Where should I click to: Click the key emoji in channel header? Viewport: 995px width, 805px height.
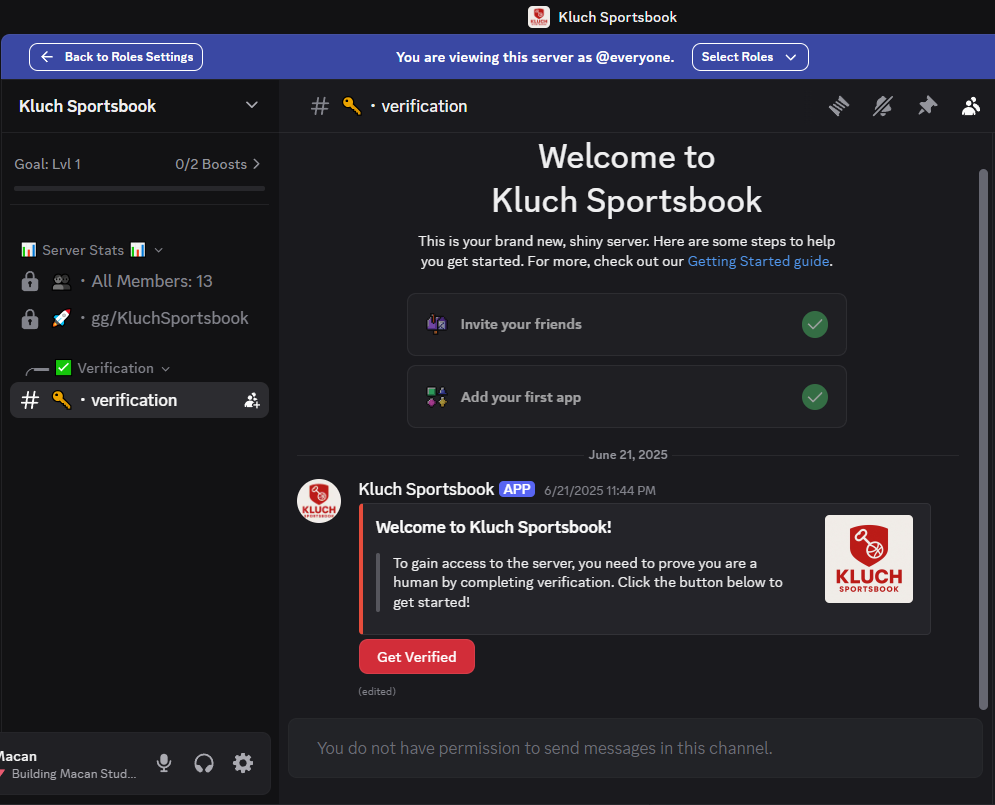352,106
